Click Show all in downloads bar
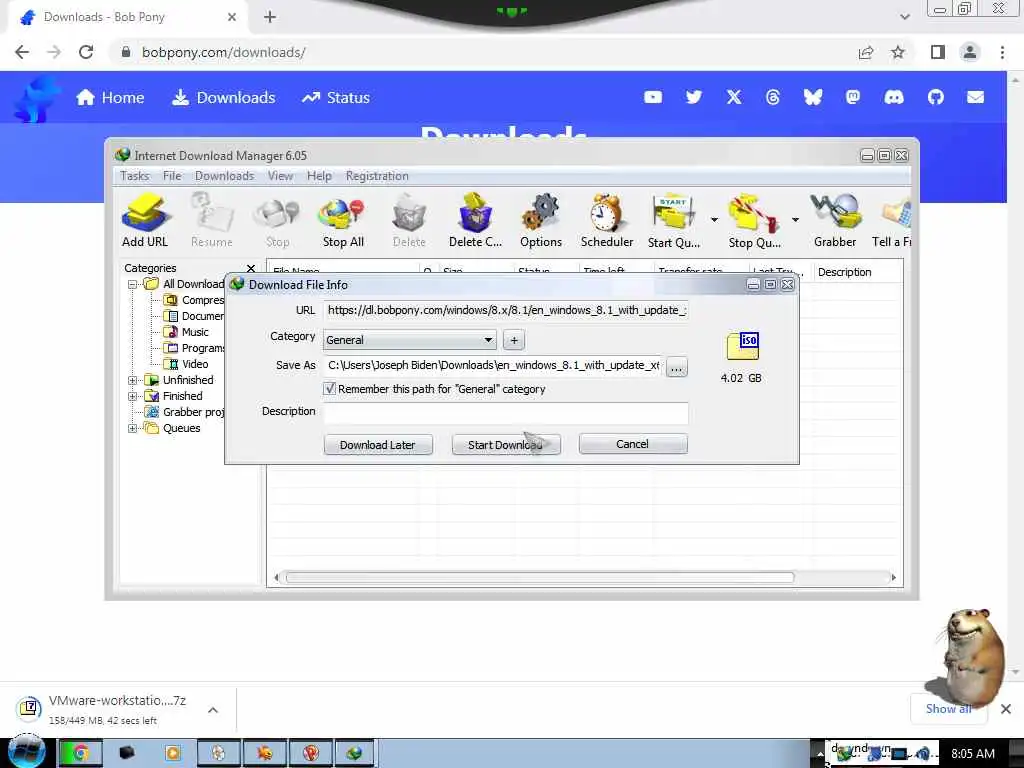The width and height of the screenshot is (1024, 768). tap(948, 709)
